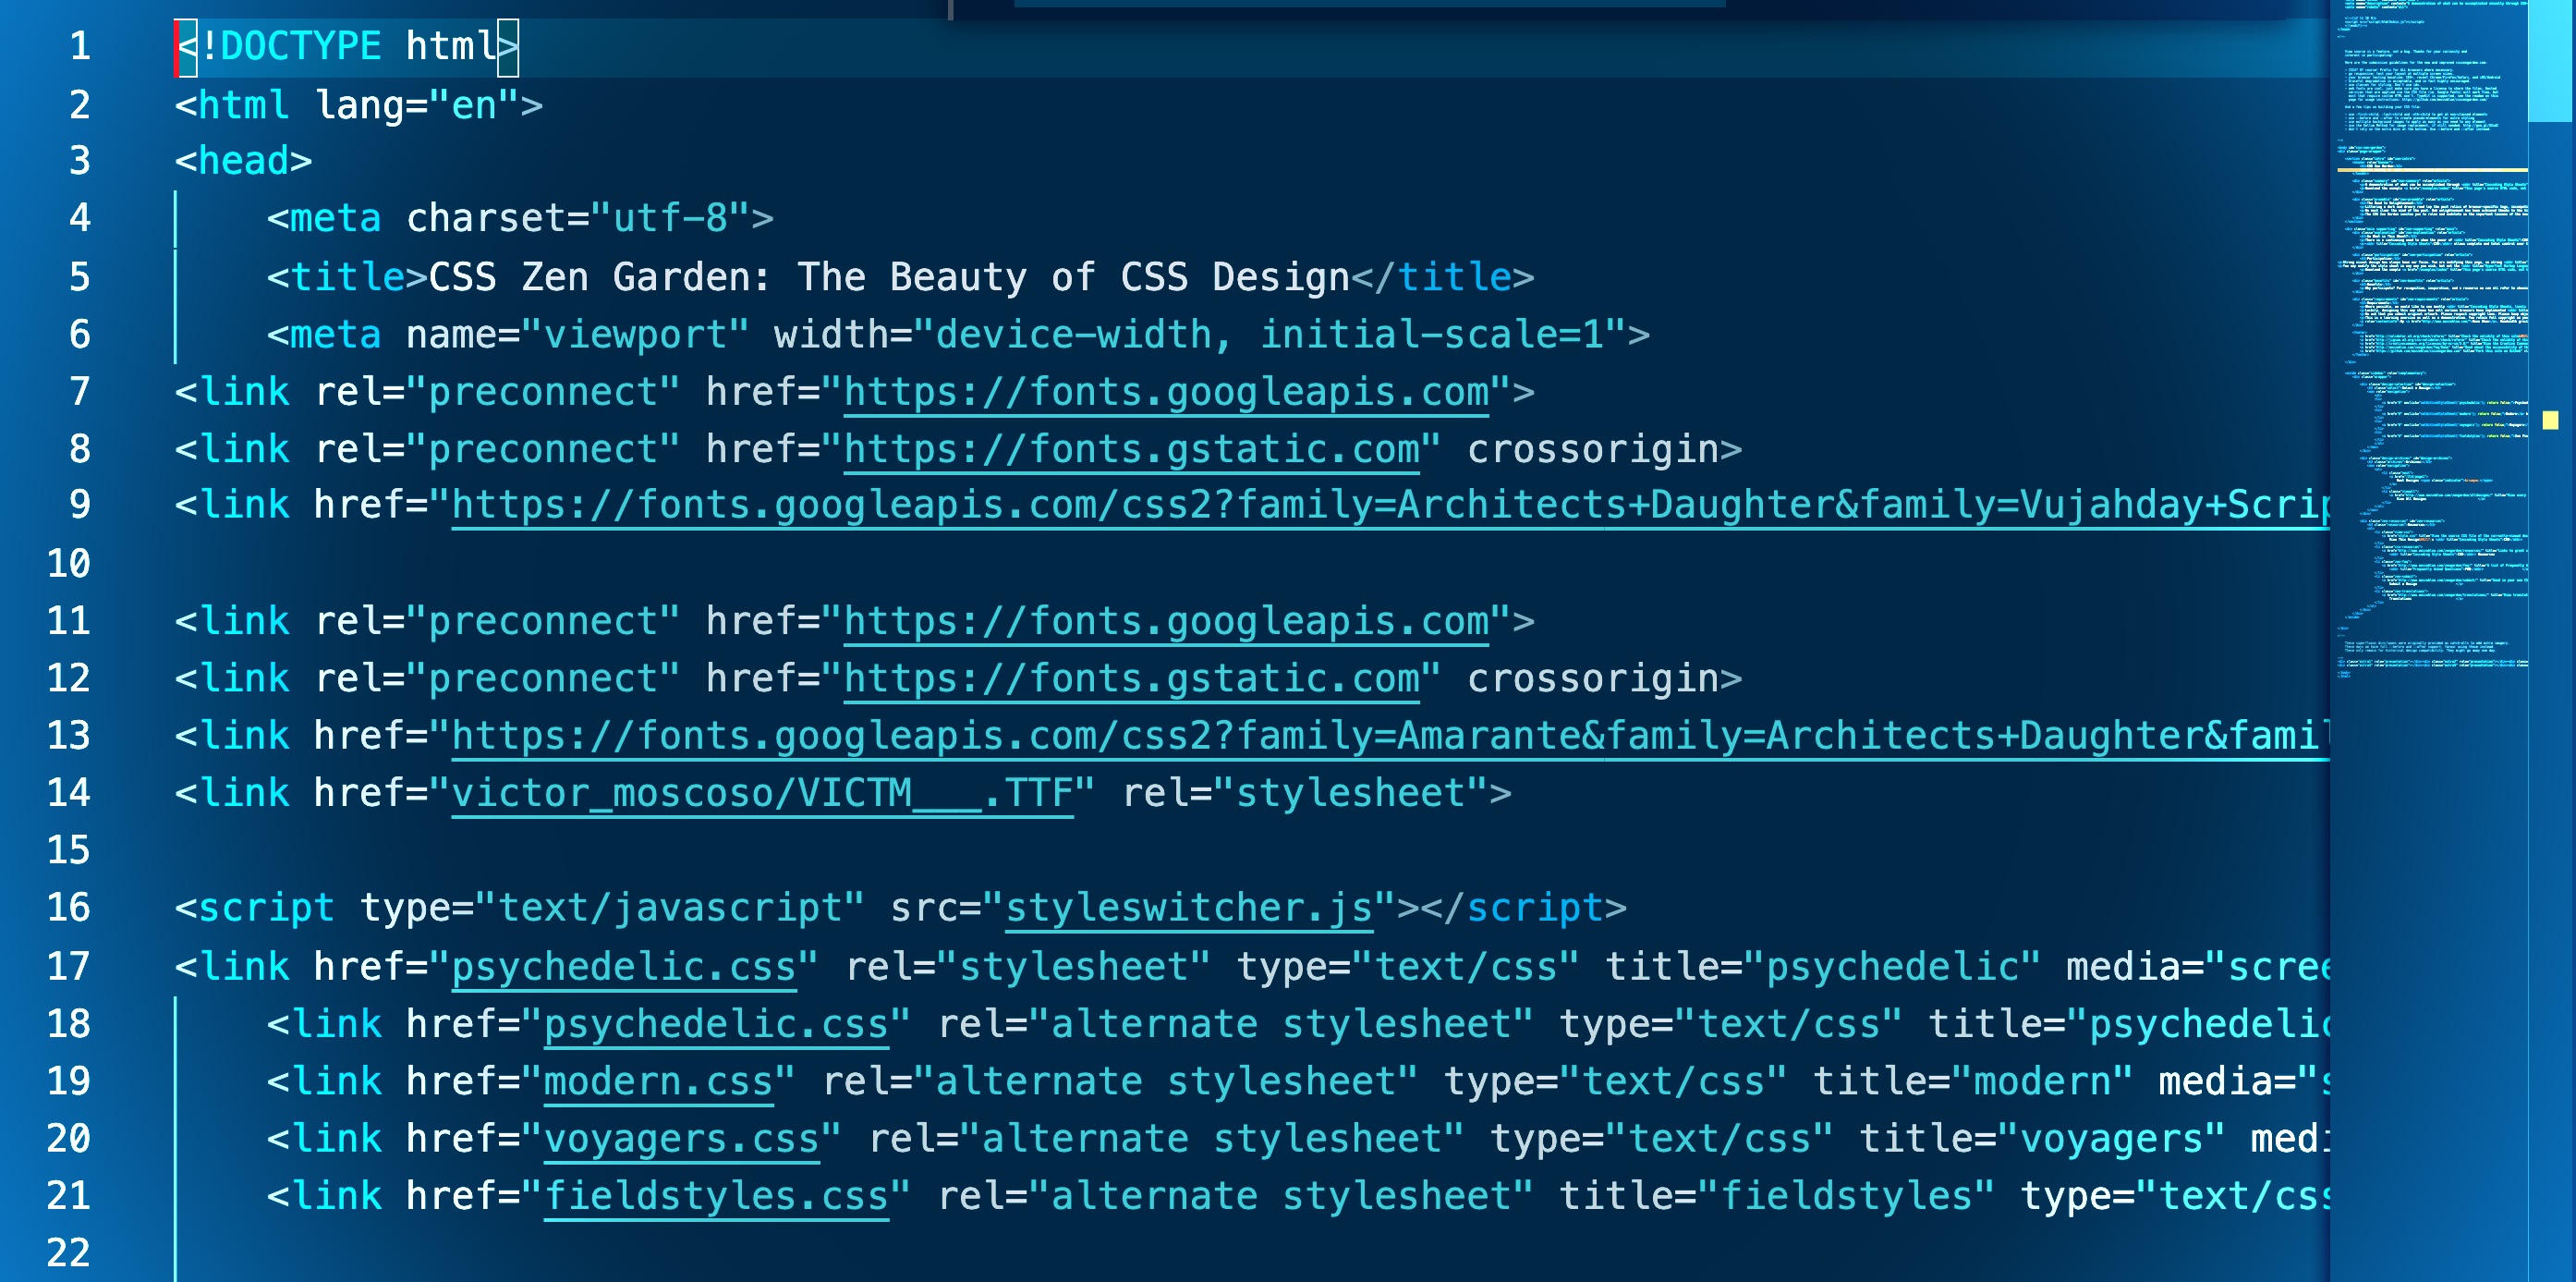This screenshot has height=1282, width=2576.
Task: Click the "viewport" value on line 6
Action: point(635,335)
